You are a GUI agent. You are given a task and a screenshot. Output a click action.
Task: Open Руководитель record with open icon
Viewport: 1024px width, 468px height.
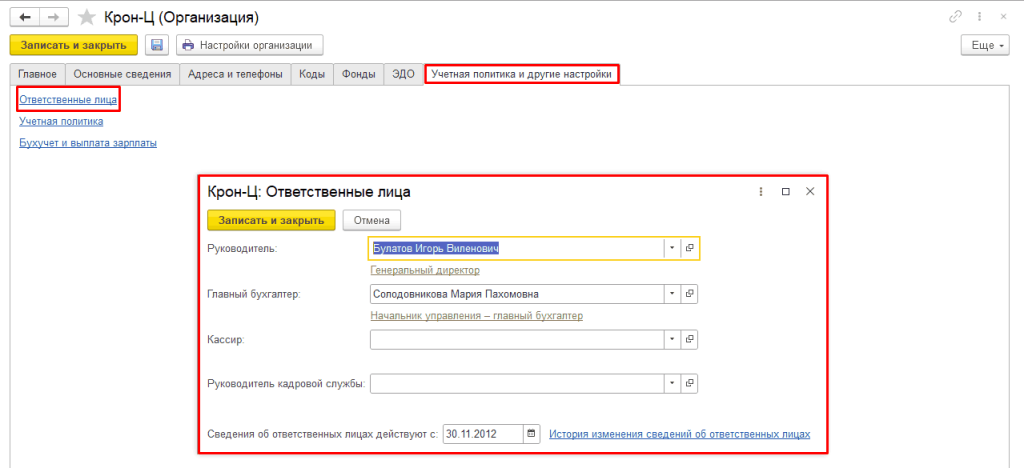(689, 248)
